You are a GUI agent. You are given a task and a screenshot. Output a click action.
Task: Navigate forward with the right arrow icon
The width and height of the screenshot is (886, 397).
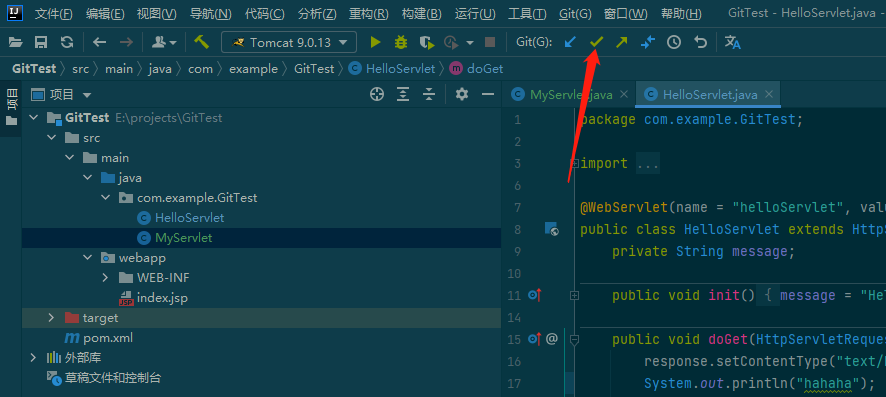tap(126, 42)
